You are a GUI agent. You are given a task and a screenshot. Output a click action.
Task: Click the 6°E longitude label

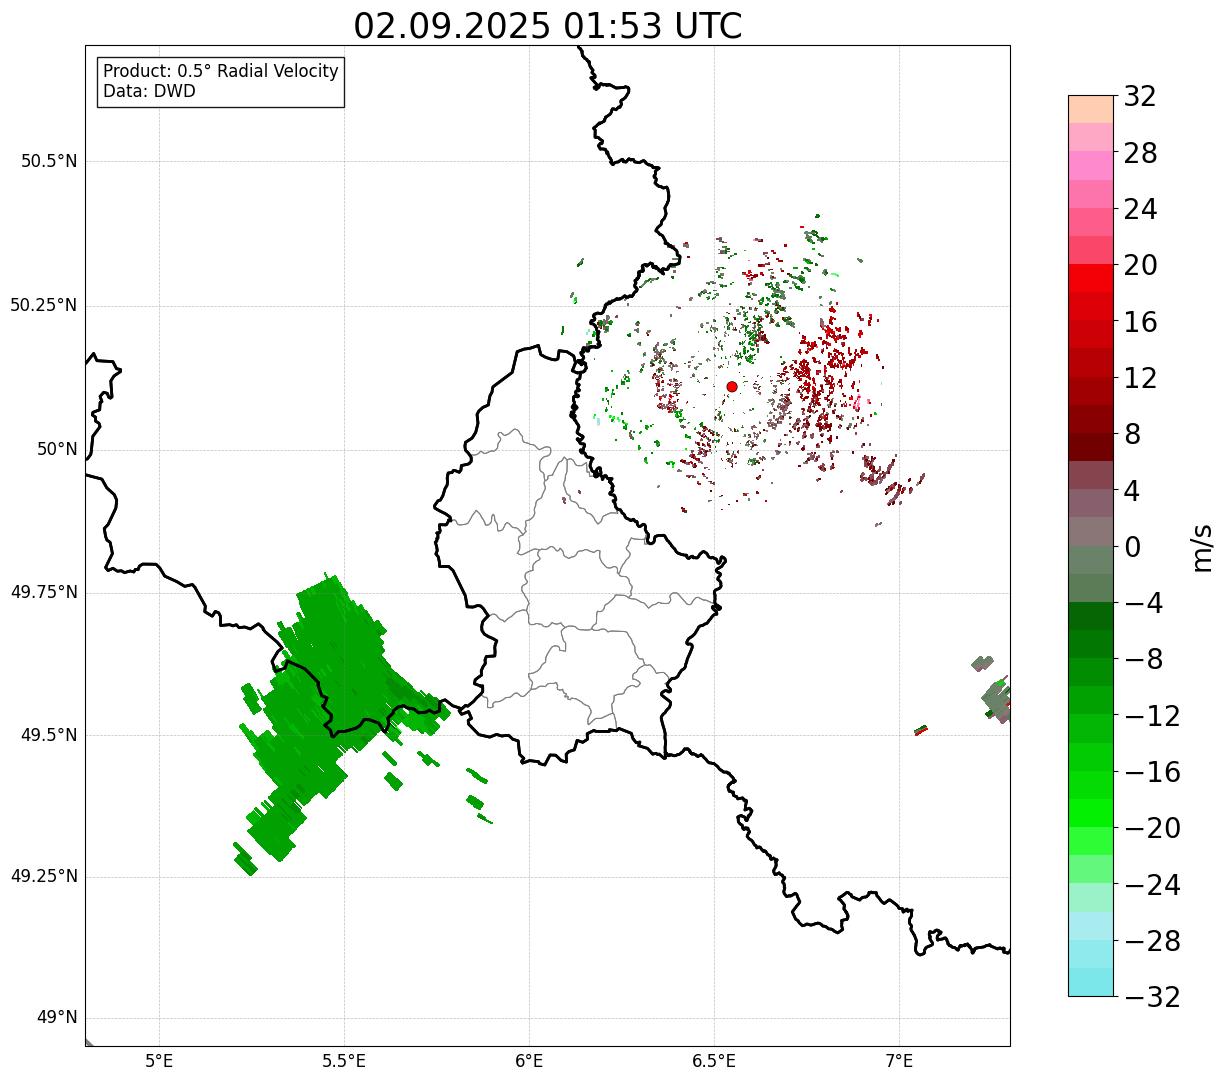pyautogui.click(x=529, y=1062)
